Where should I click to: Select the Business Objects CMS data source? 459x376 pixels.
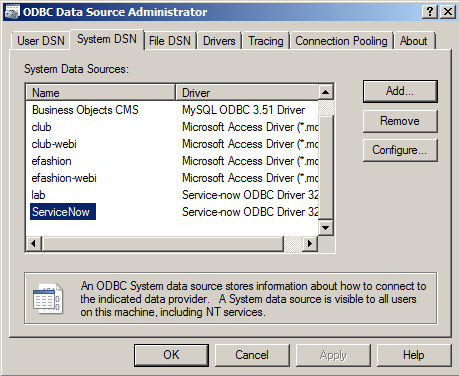point(85,110)
